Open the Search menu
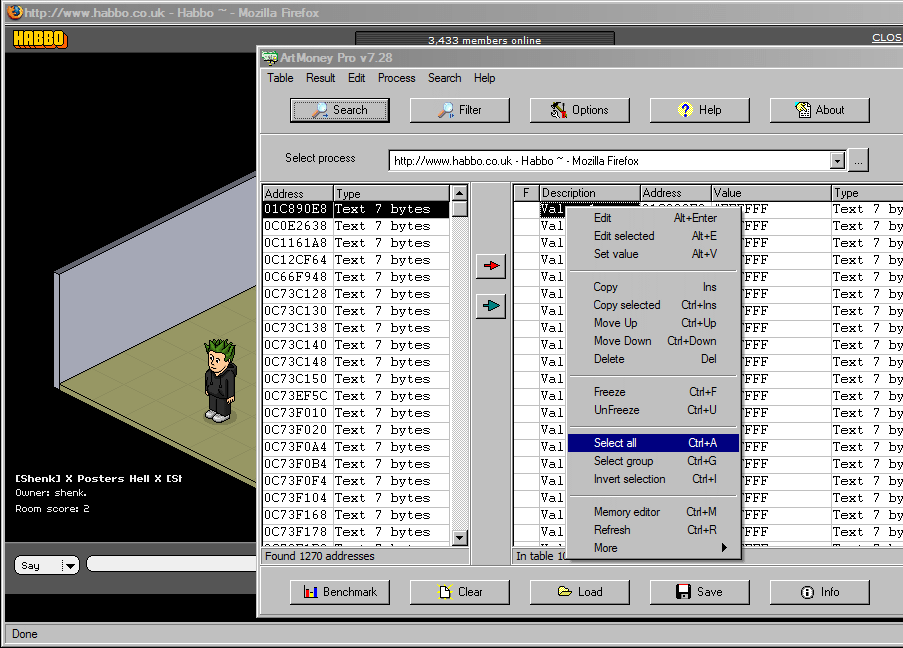The image size is (903, 648). (444, 78)
